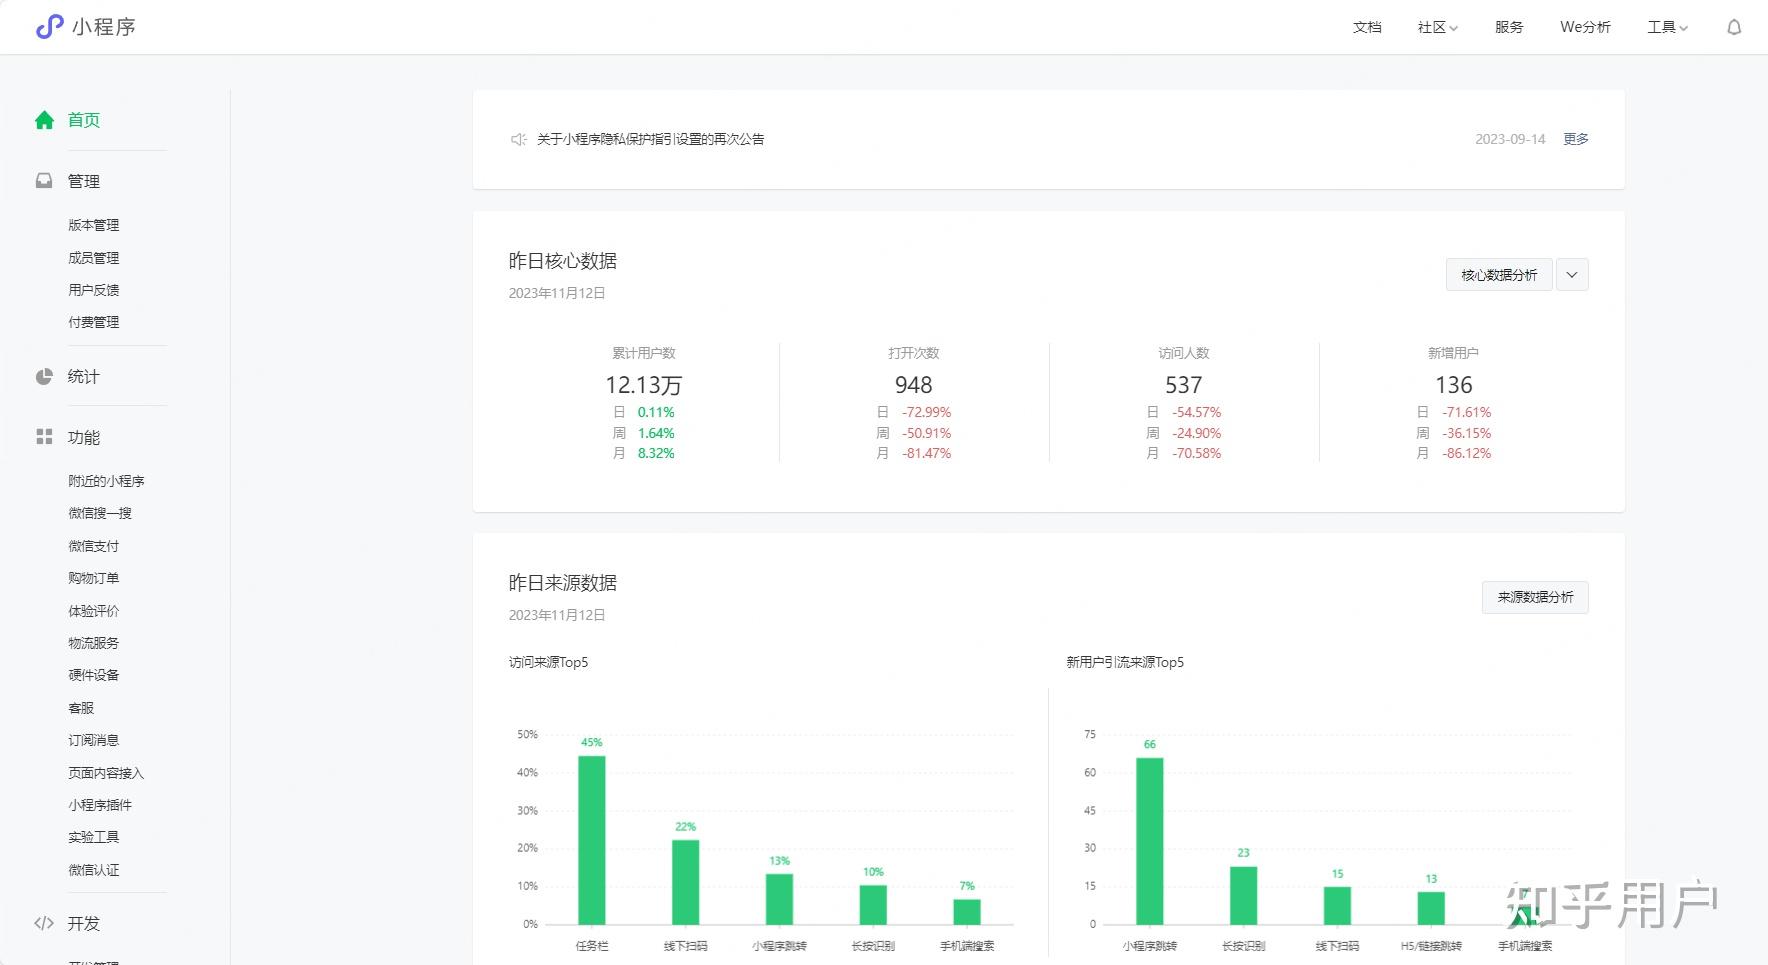The image size is (1768, 965).
Task: Open 页面内容接入 in the sidebar
Action: pyautogui.click(x=106, y=773)
